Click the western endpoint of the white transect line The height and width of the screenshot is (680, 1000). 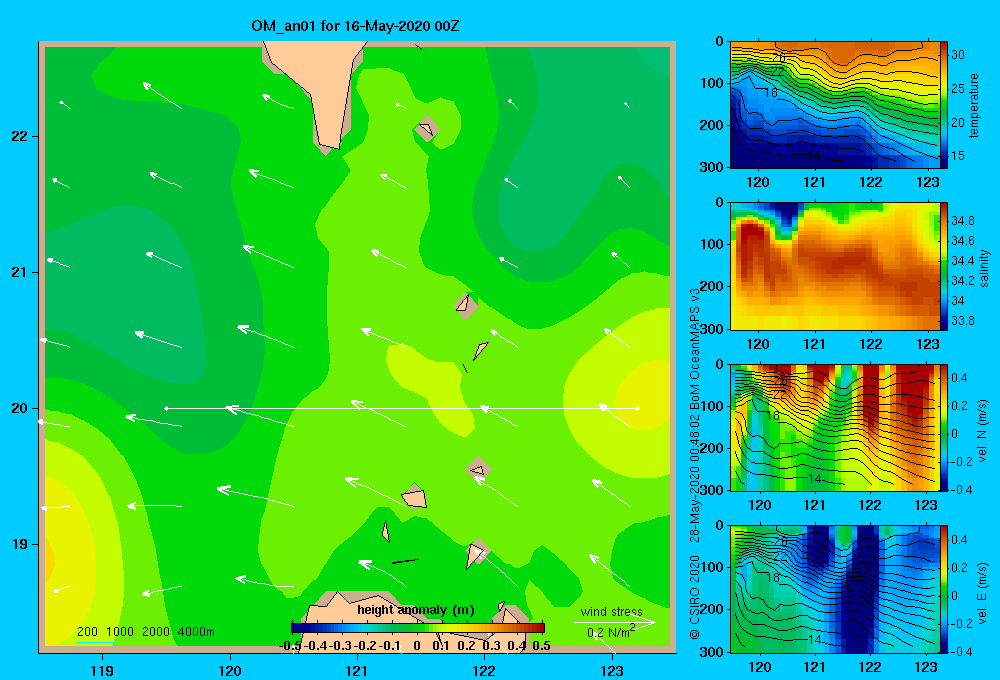166,408
